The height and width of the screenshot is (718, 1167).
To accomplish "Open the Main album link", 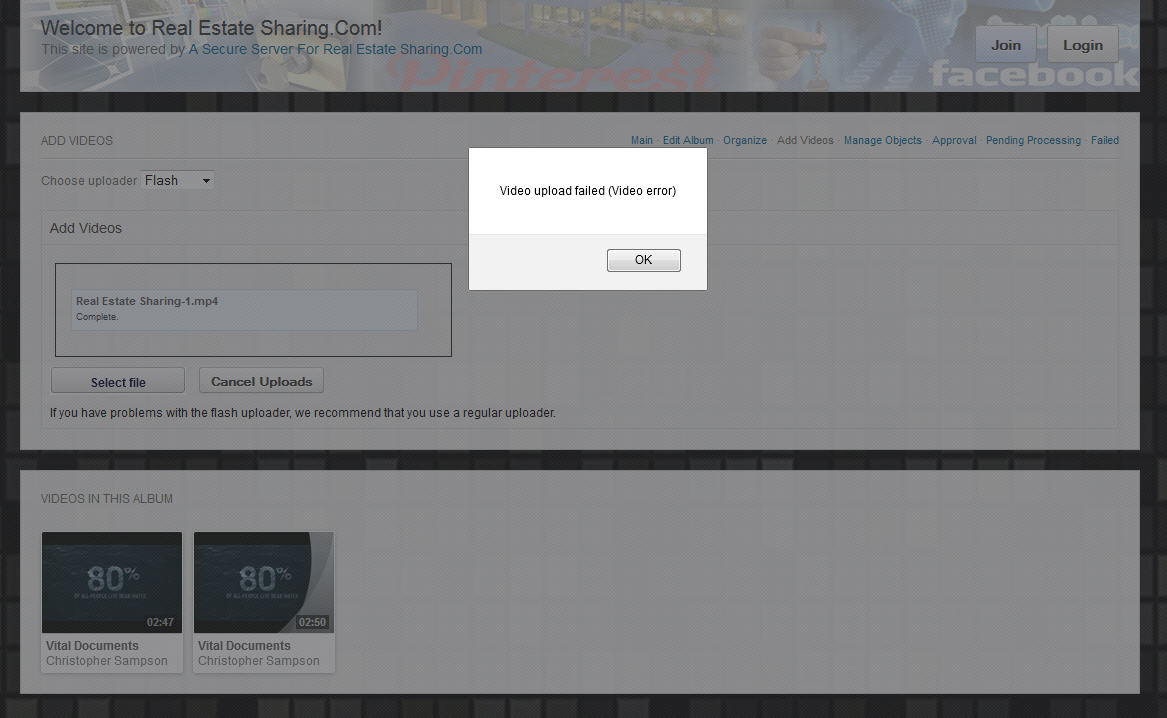I will tap(642, 140).
